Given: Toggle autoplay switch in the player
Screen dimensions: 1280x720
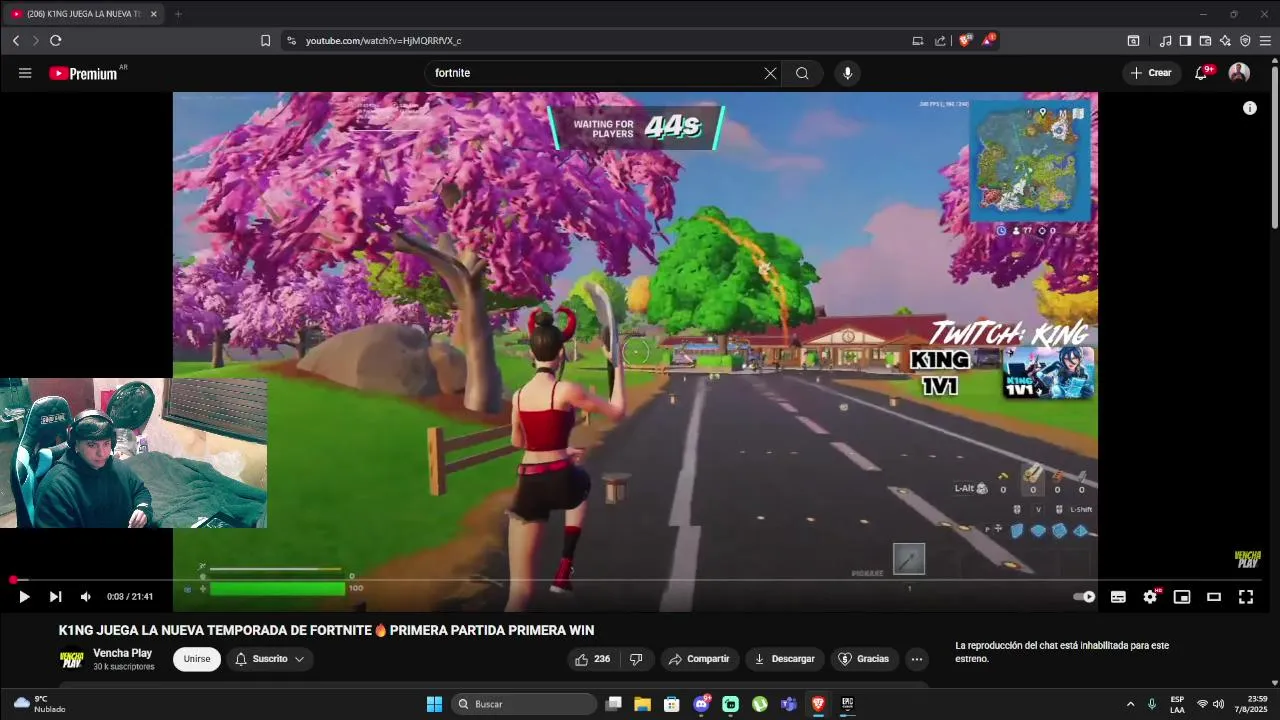Looking at the screenshot, I should click(x=1084, y=597).
